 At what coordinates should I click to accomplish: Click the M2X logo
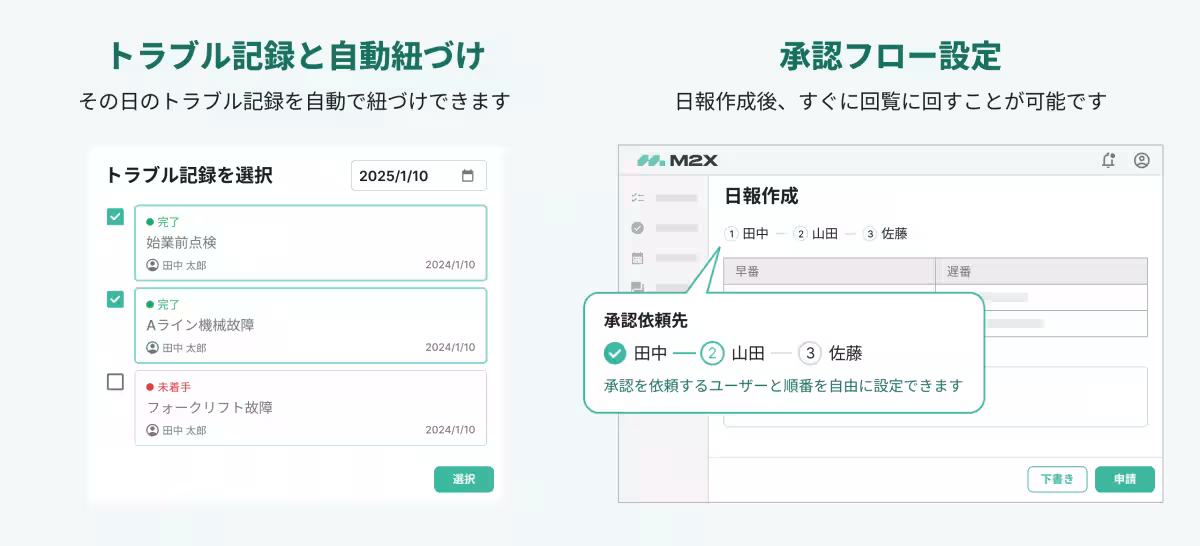click(x=677, y=160)
